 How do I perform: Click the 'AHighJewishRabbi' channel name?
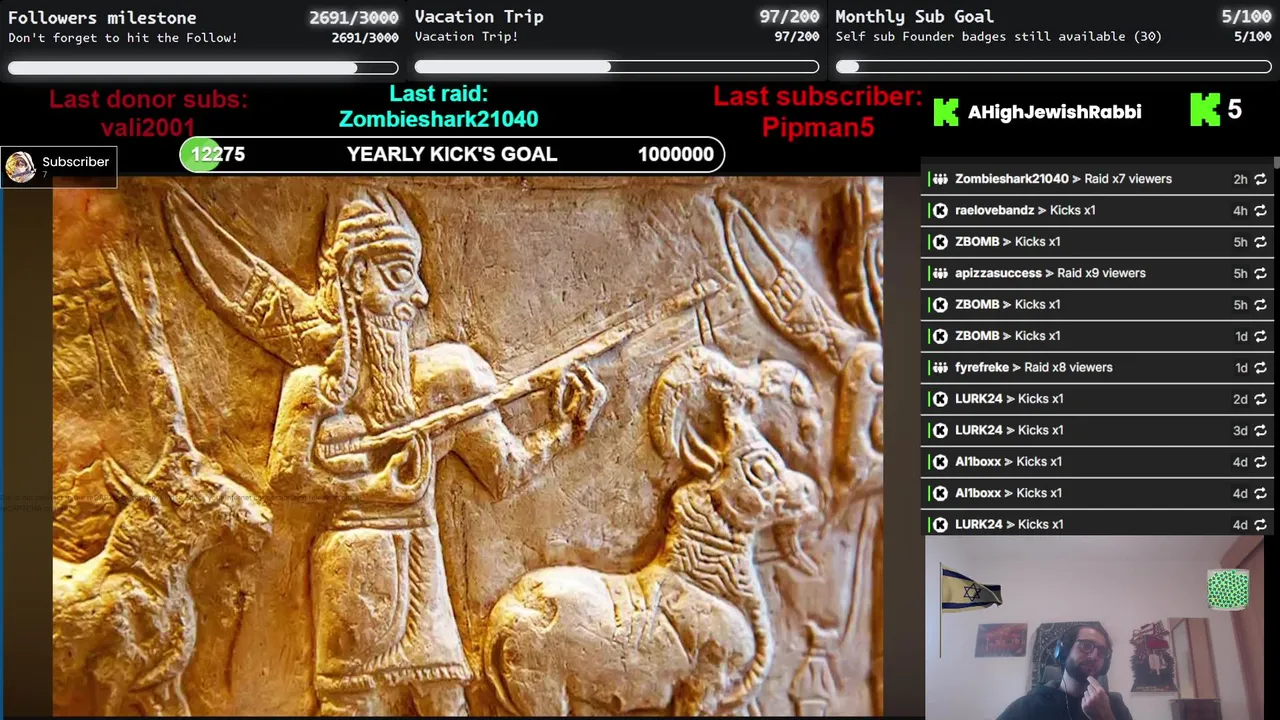pyautogui.click(x=1054, y=112)
